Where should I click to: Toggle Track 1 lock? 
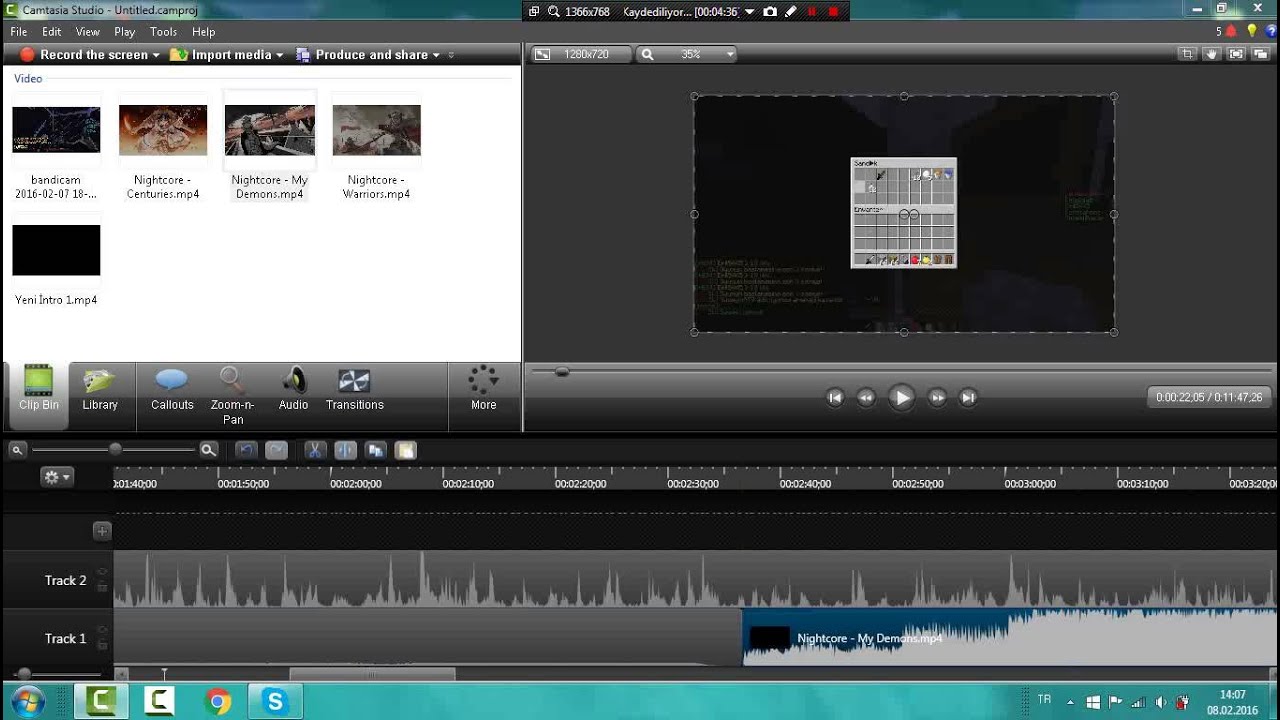102,645
